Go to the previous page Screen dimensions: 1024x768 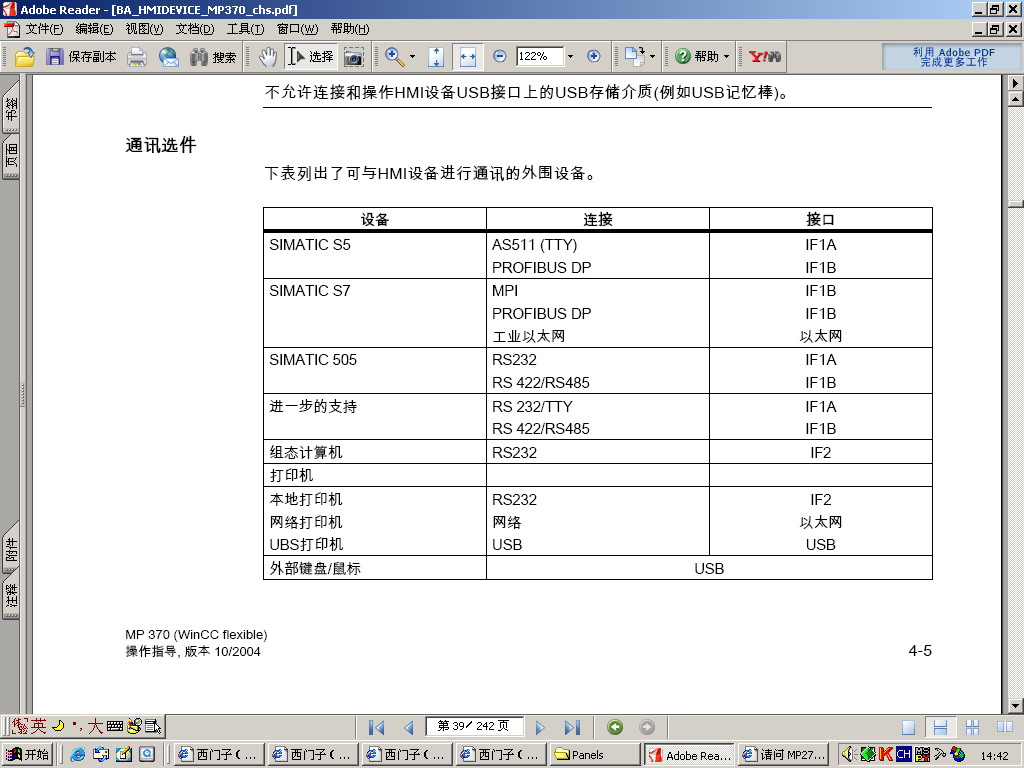tap(409, 727)
